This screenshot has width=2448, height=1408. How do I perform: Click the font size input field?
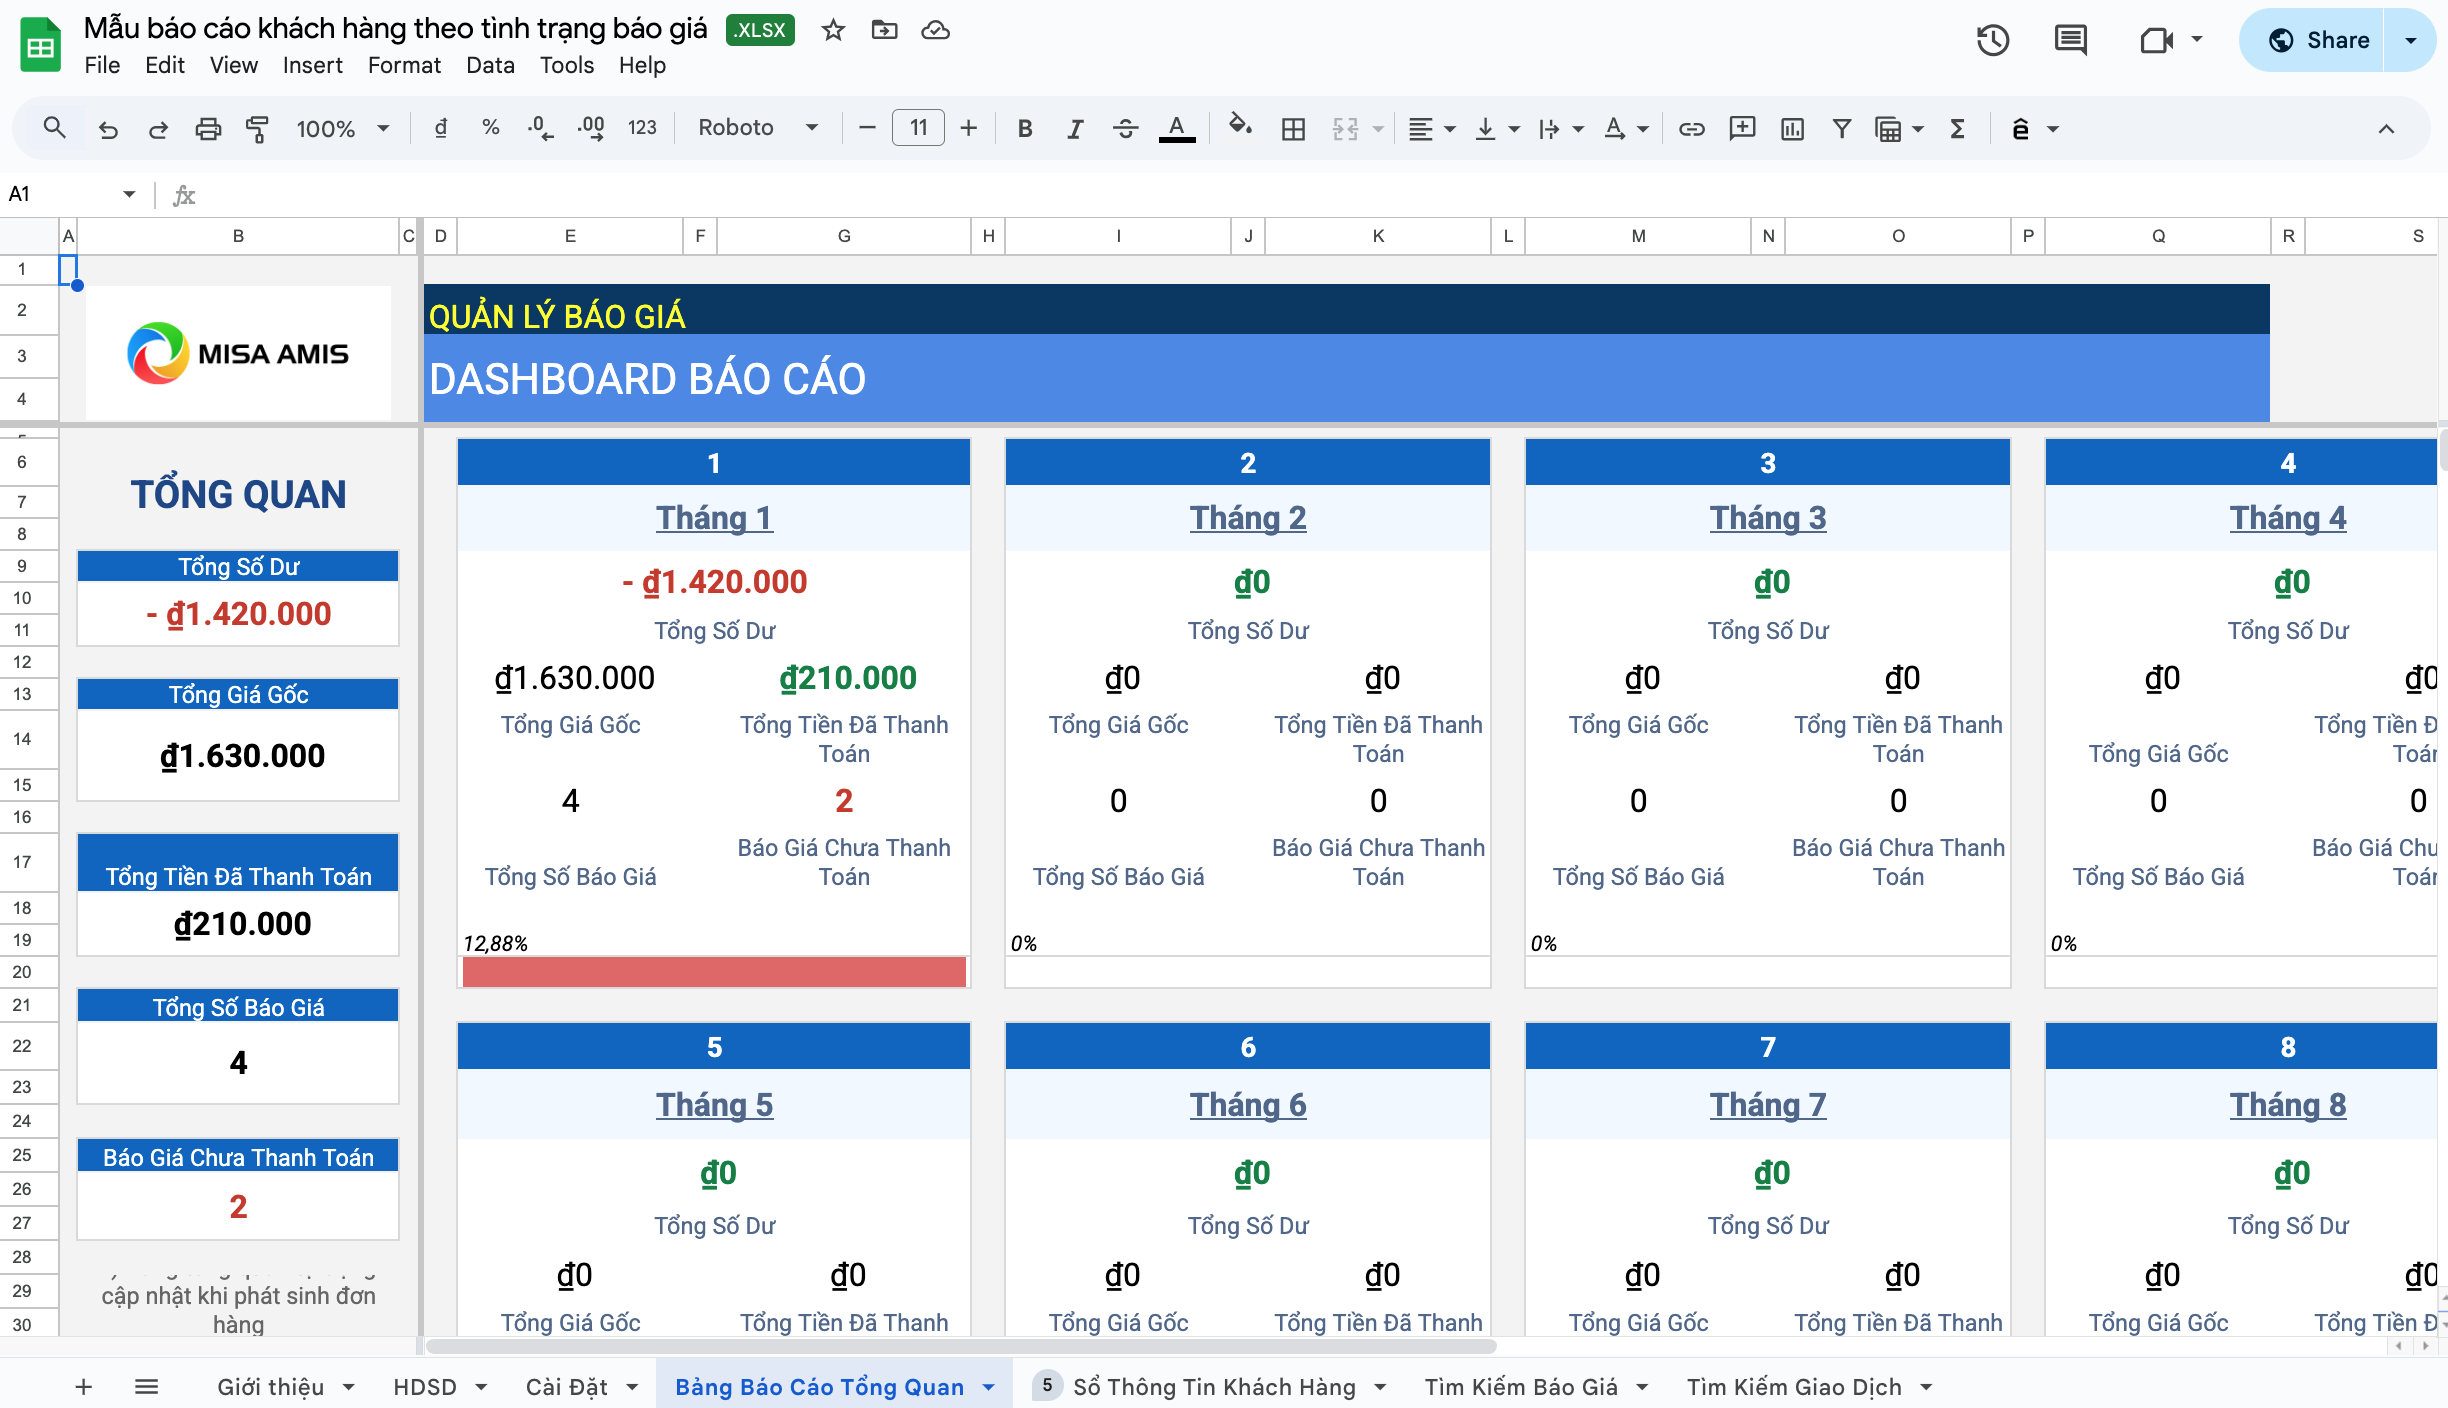917,128
